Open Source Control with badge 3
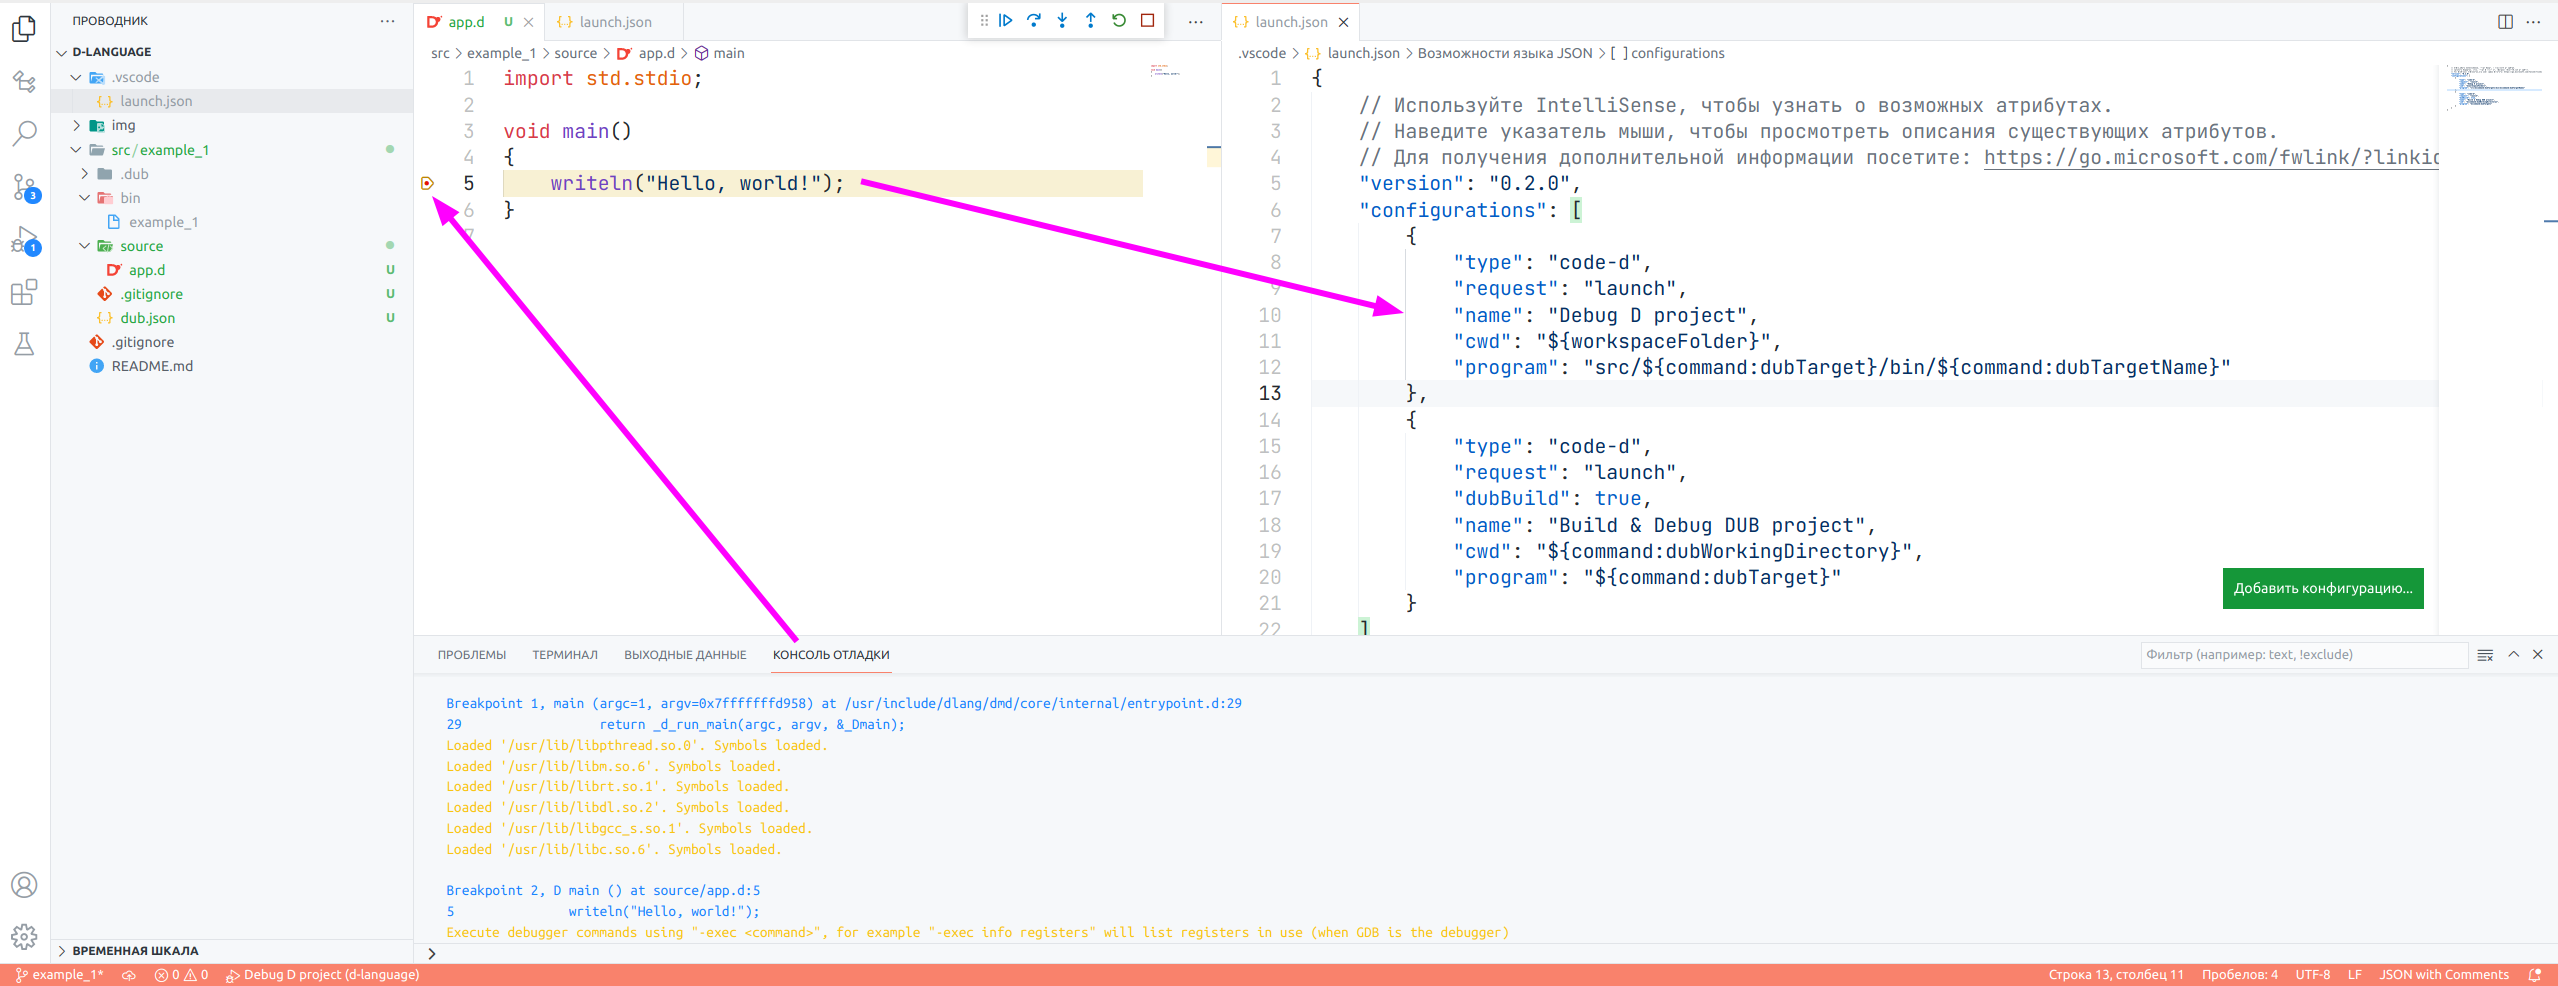The image size is (2558, 986). (x=24, y=187)
